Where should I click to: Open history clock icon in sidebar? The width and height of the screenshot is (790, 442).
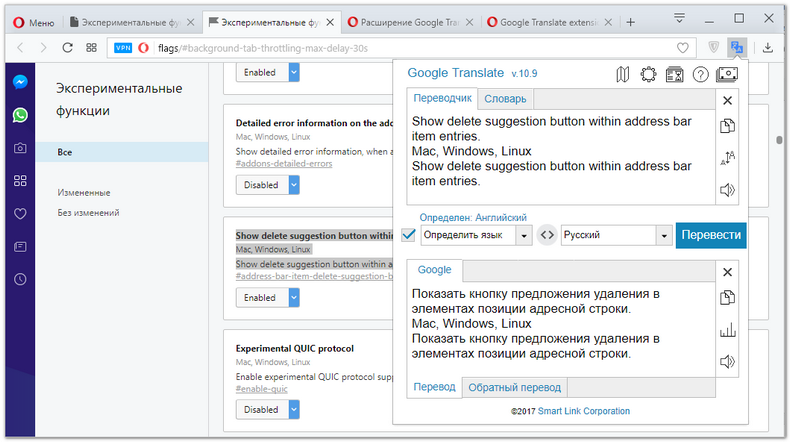pyautogui.click(x=20, y=279)
